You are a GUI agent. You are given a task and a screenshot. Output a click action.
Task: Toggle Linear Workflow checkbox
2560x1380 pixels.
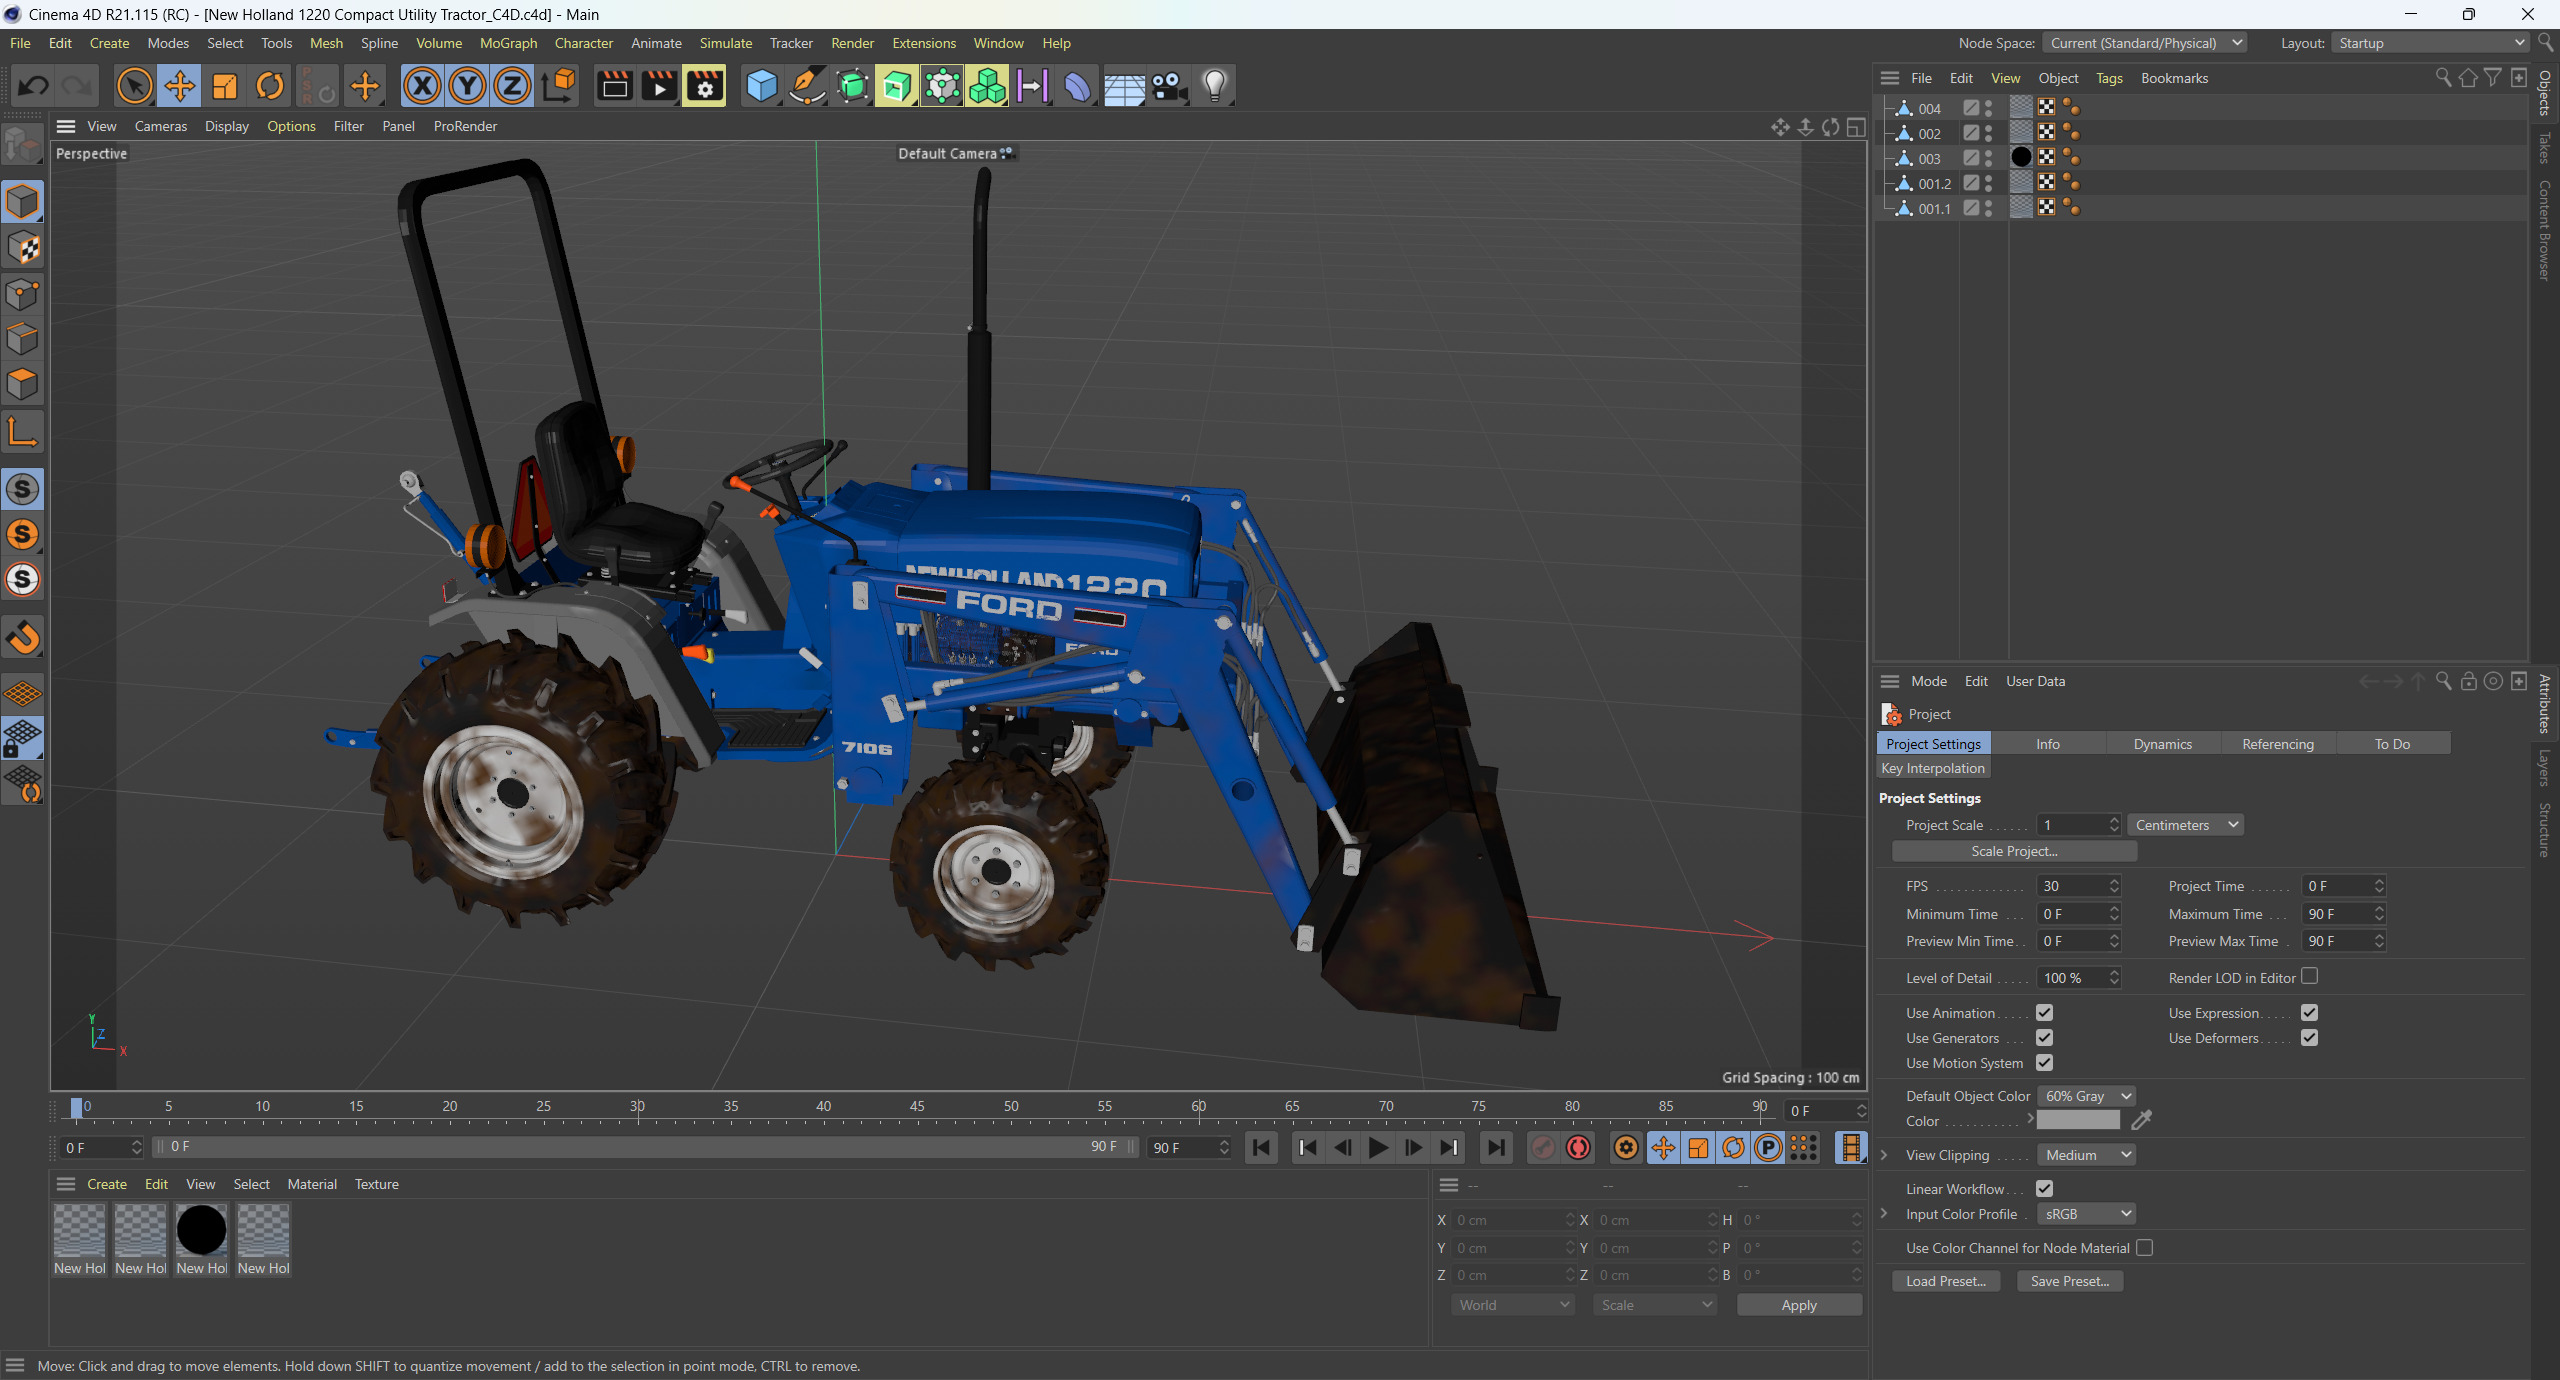click(2044, 1189)
